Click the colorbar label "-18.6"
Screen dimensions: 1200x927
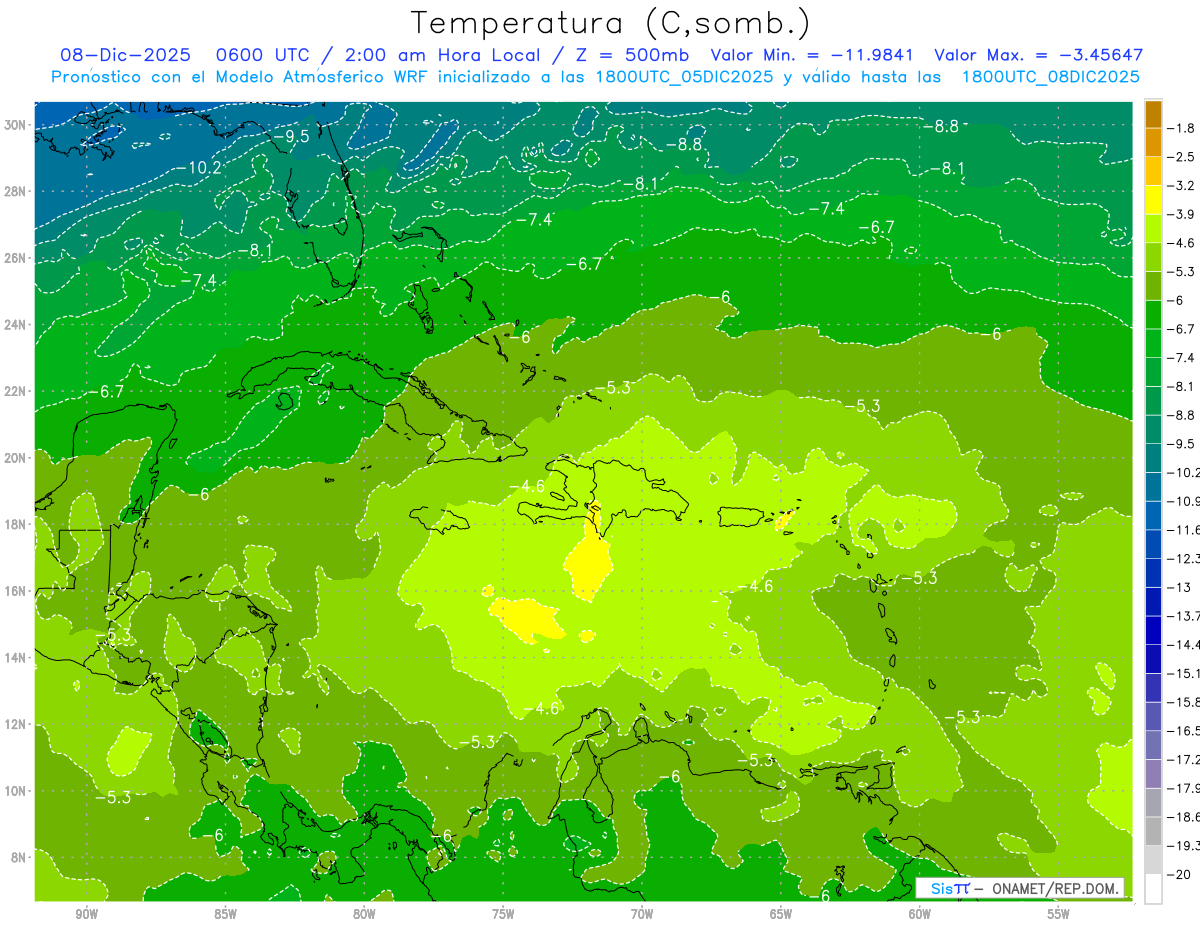[x=1184, y=816]
